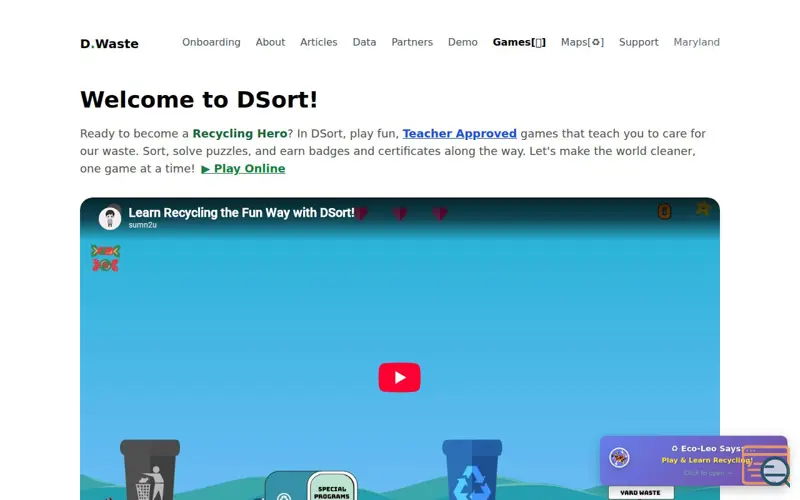The image size is (800, 500).
Task: Click the Play Online link
Action: [243, 168]
